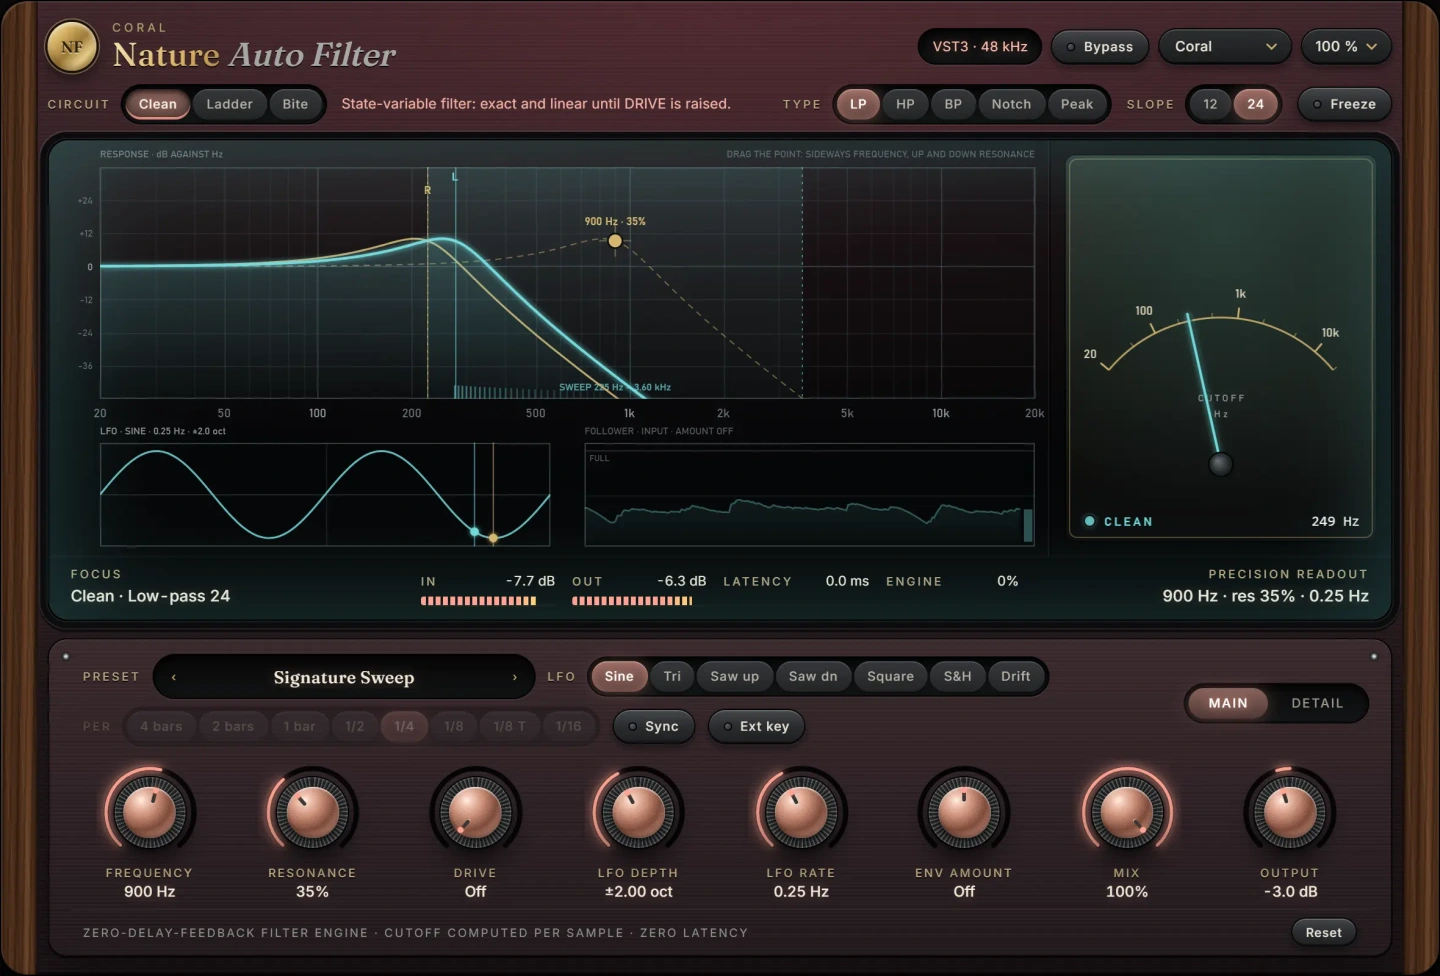The image size is (1440, 976).
Task: Choose the BP filter type
Action: (953, 104)
